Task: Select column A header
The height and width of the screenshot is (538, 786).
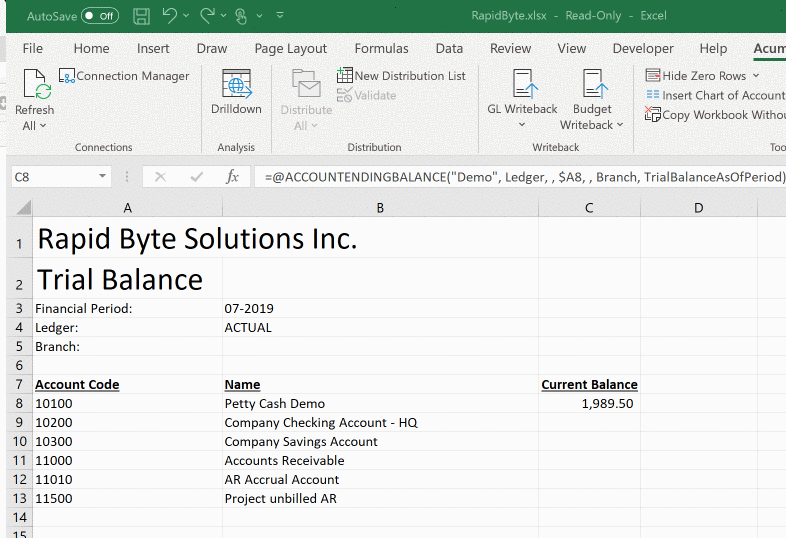Action: pyautogui.click(x=128, y=208)
